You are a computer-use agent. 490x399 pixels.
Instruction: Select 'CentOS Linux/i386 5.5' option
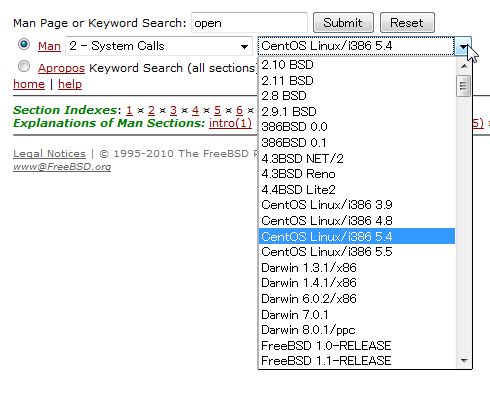click(x=357, y=252)
